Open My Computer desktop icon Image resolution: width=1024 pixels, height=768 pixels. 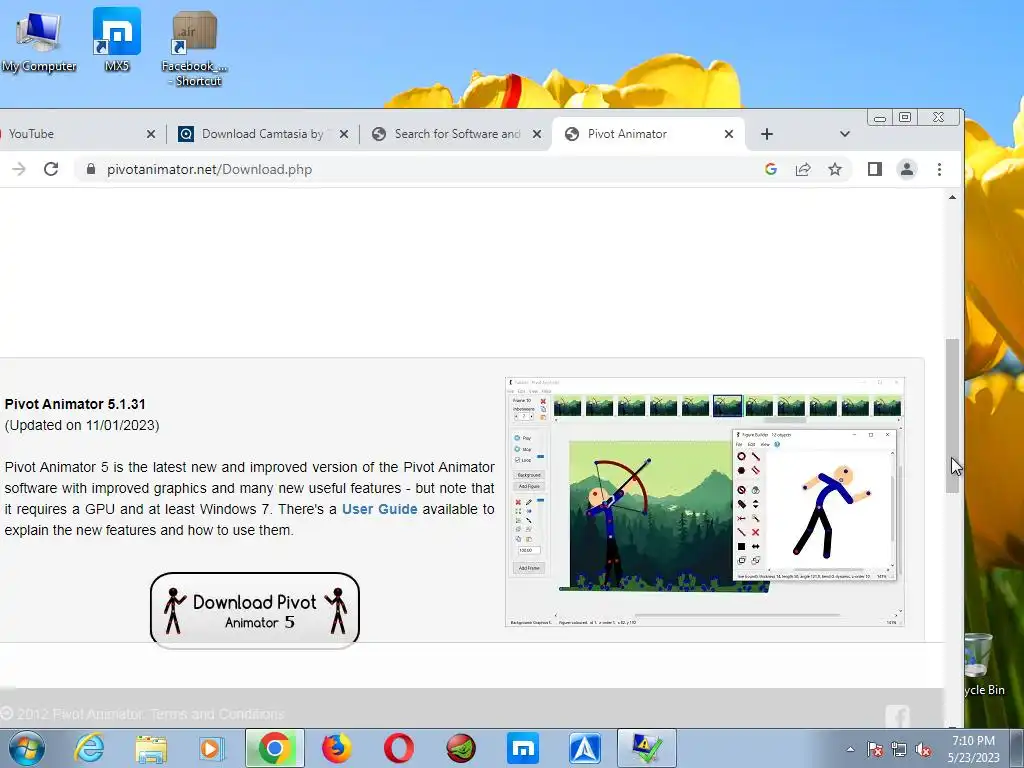coord(39,42)
